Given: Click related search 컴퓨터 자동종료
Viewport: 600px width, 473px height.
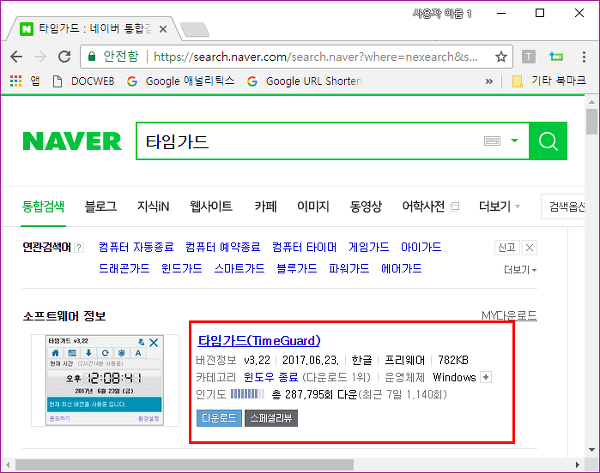Looking at the screenshot, I should click(136, 247).
